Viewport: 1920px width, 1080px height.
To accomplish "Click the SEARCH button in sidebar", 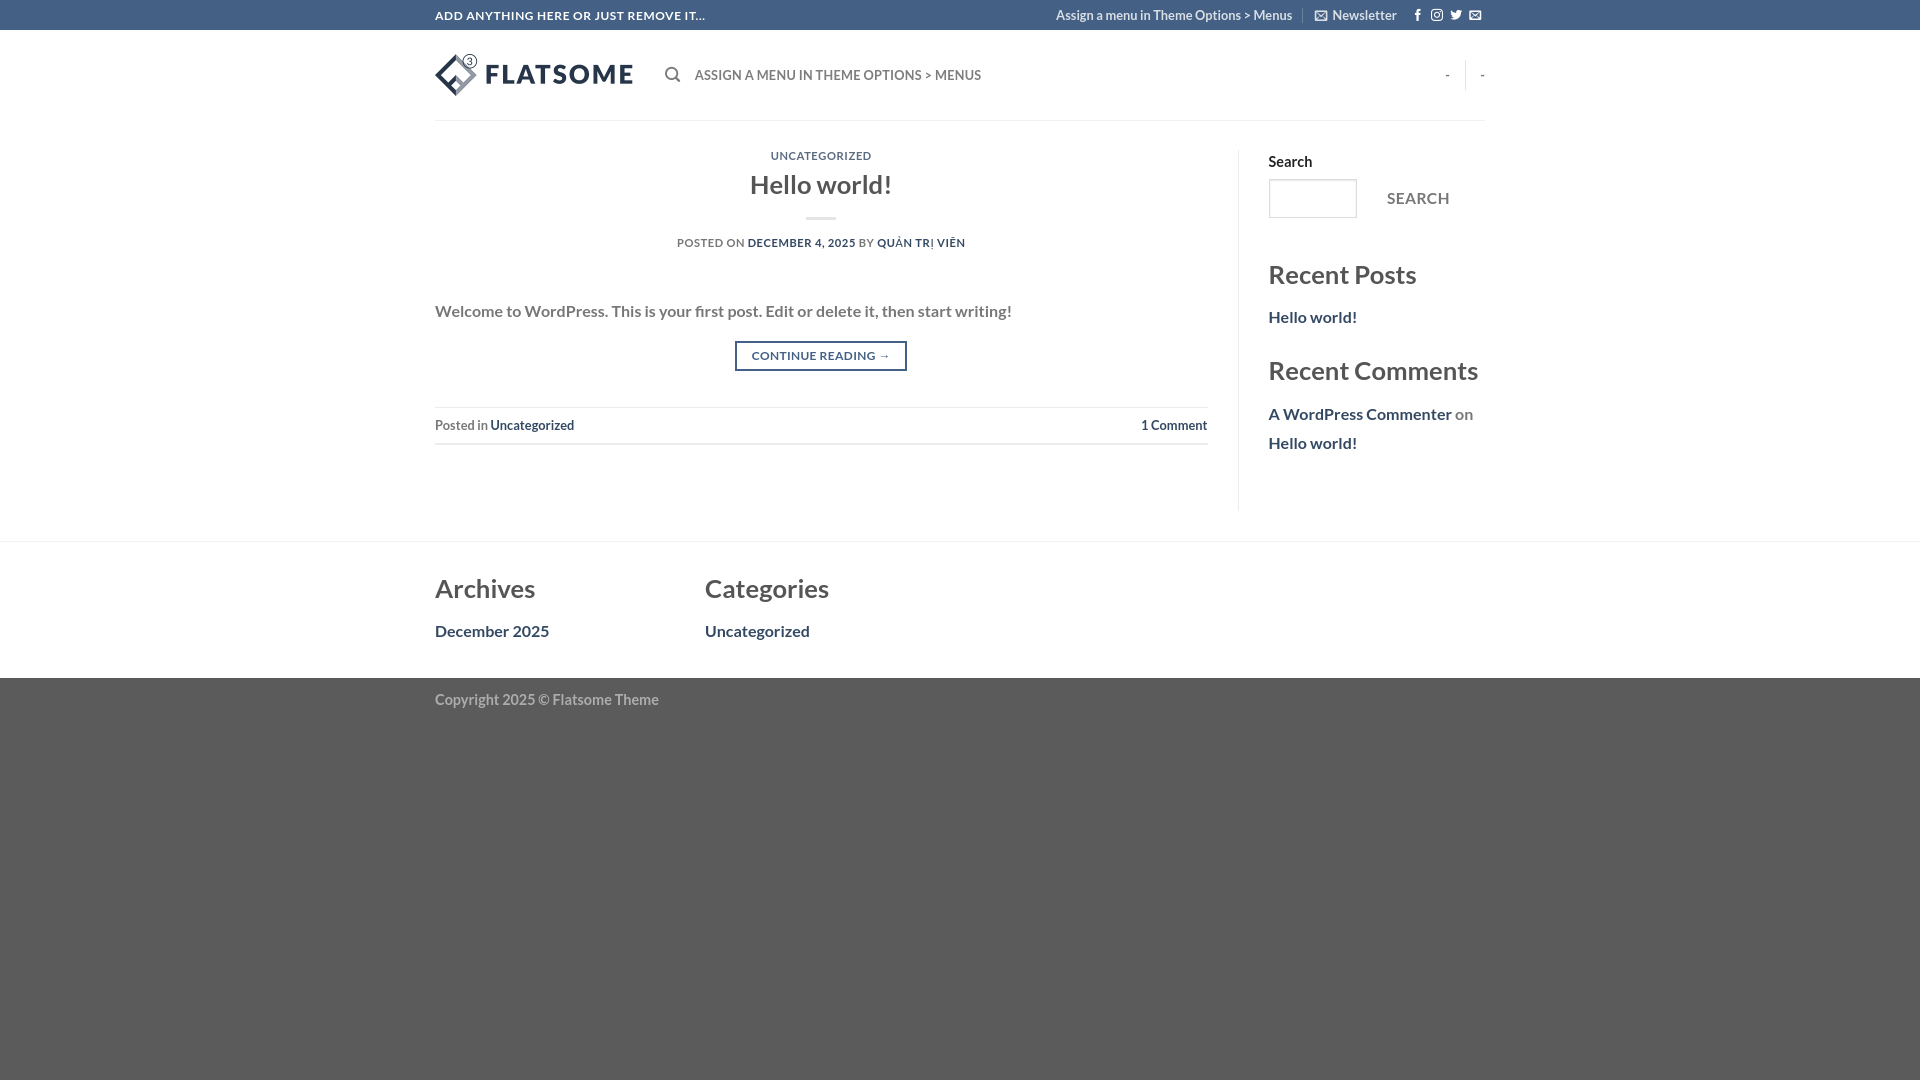I will point(1418,198).
